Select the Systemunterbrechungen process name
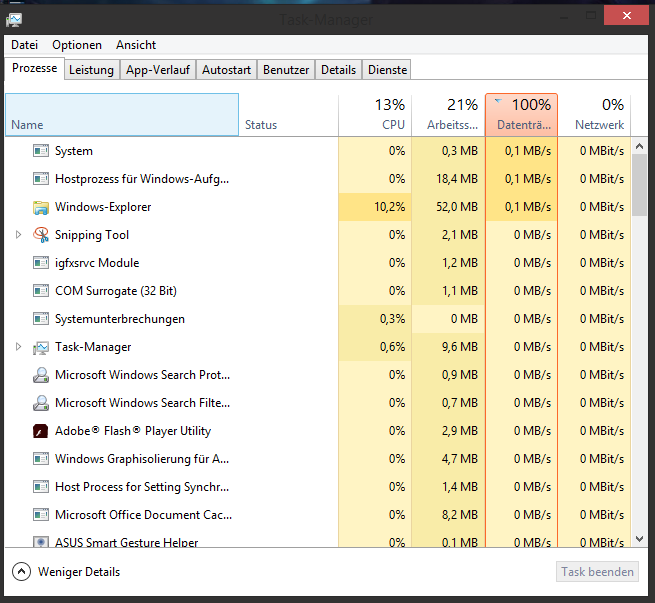The height and width of the screenshot is (603, 655). (120, 319)
